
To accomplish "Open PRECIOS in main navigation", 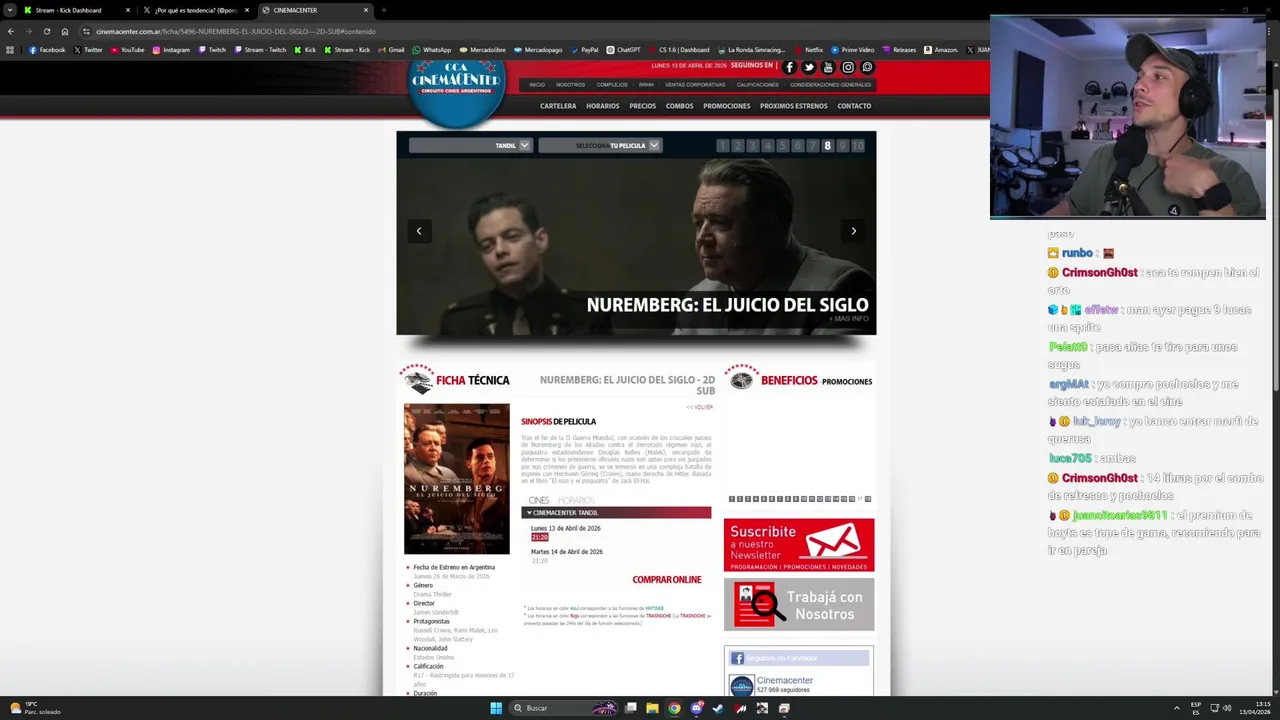I will coord(643,106).
